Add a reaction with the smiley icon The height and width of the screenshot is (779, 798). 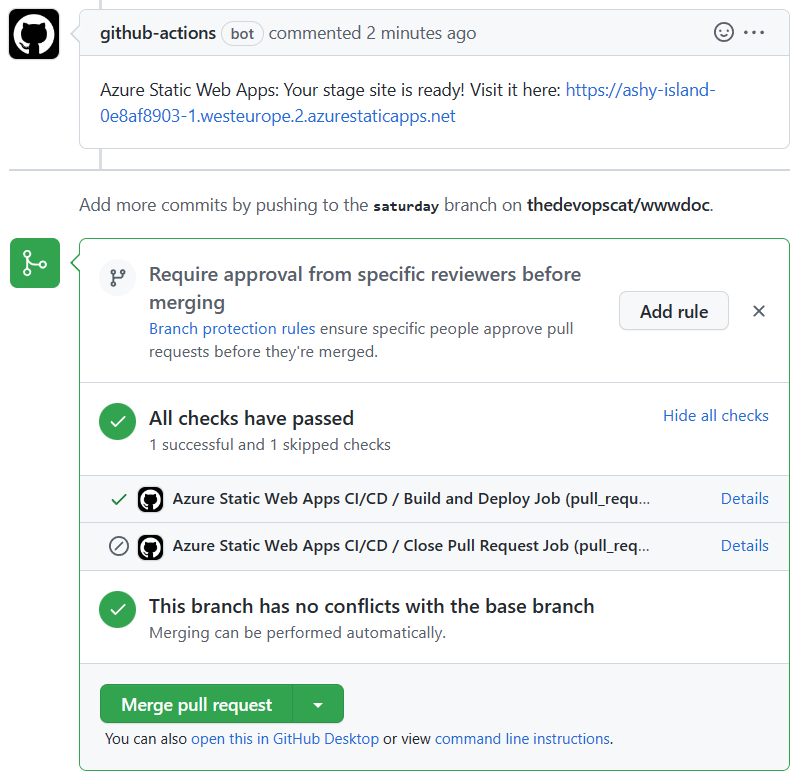click(723, 33)
